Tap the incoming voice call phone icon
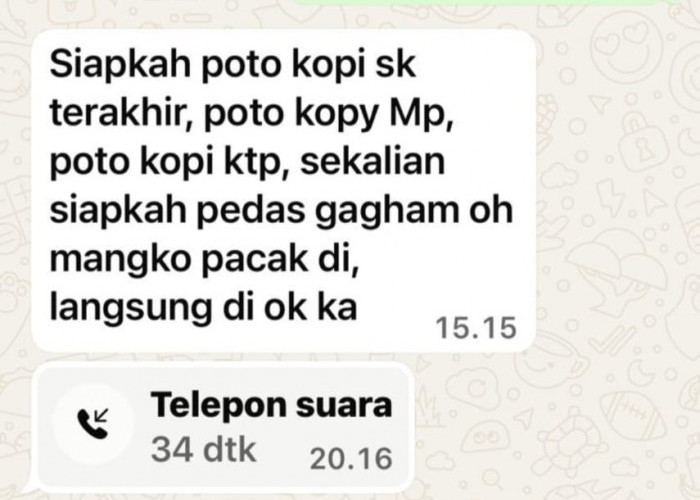The image size is (700, 500). coord(93,423)
